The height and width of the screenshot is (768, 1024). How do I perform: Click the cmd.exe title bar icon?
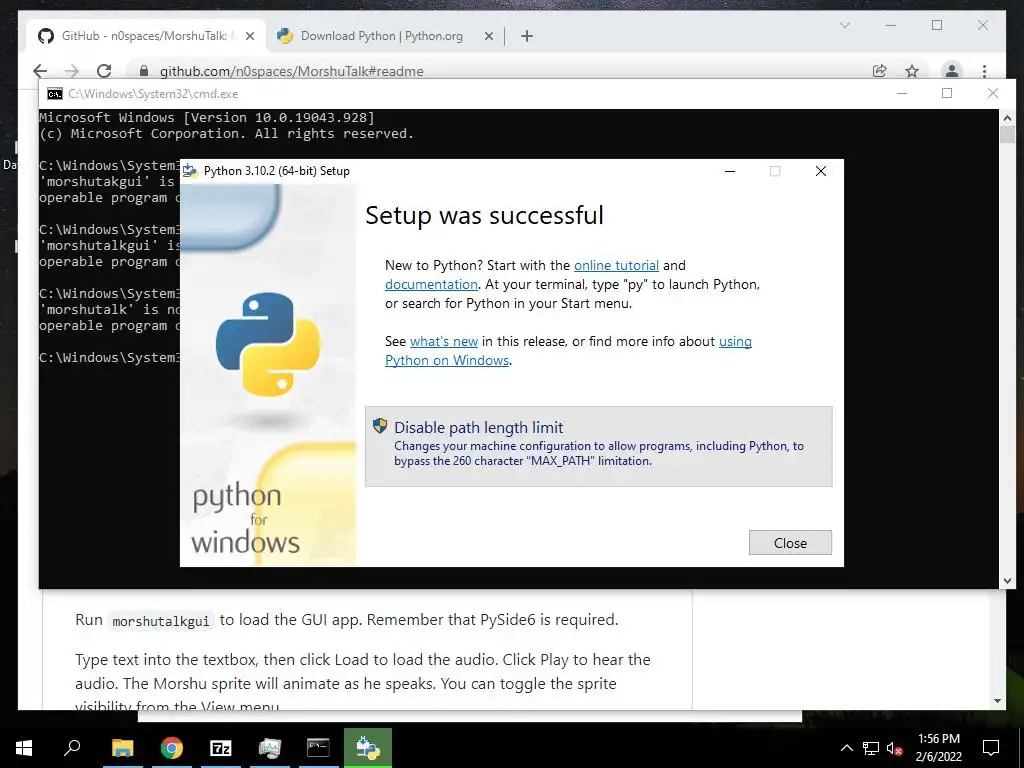pyautogui.click(x=55, y=94)
